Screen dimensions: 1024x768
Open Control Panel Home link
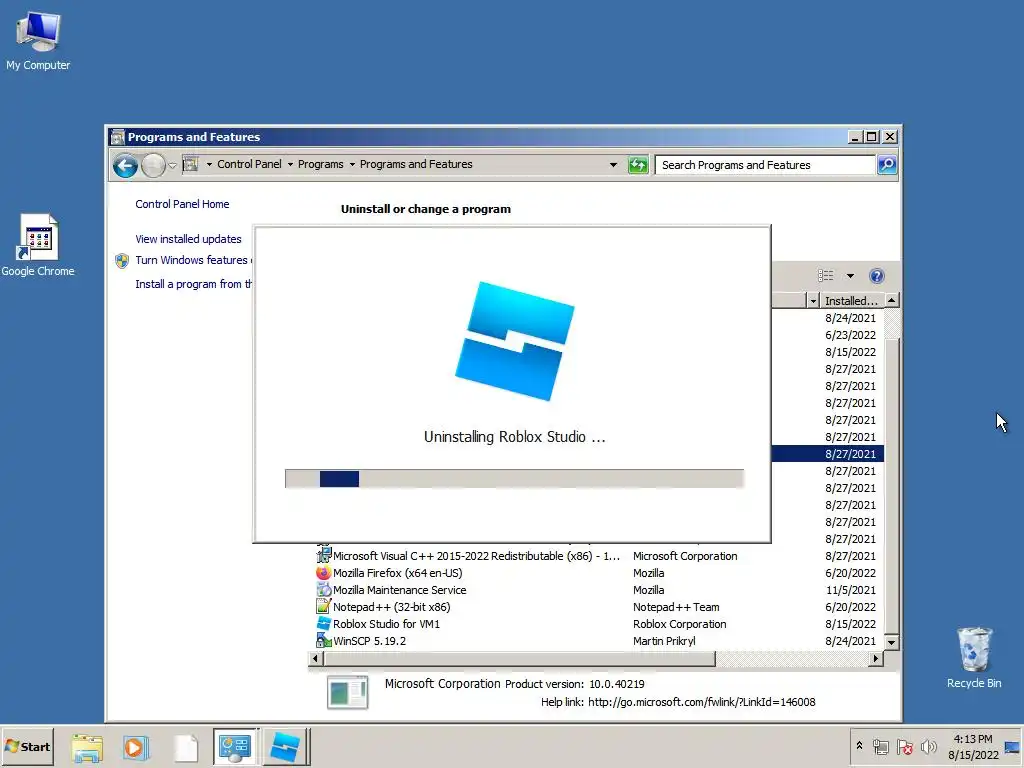[182, 204]
